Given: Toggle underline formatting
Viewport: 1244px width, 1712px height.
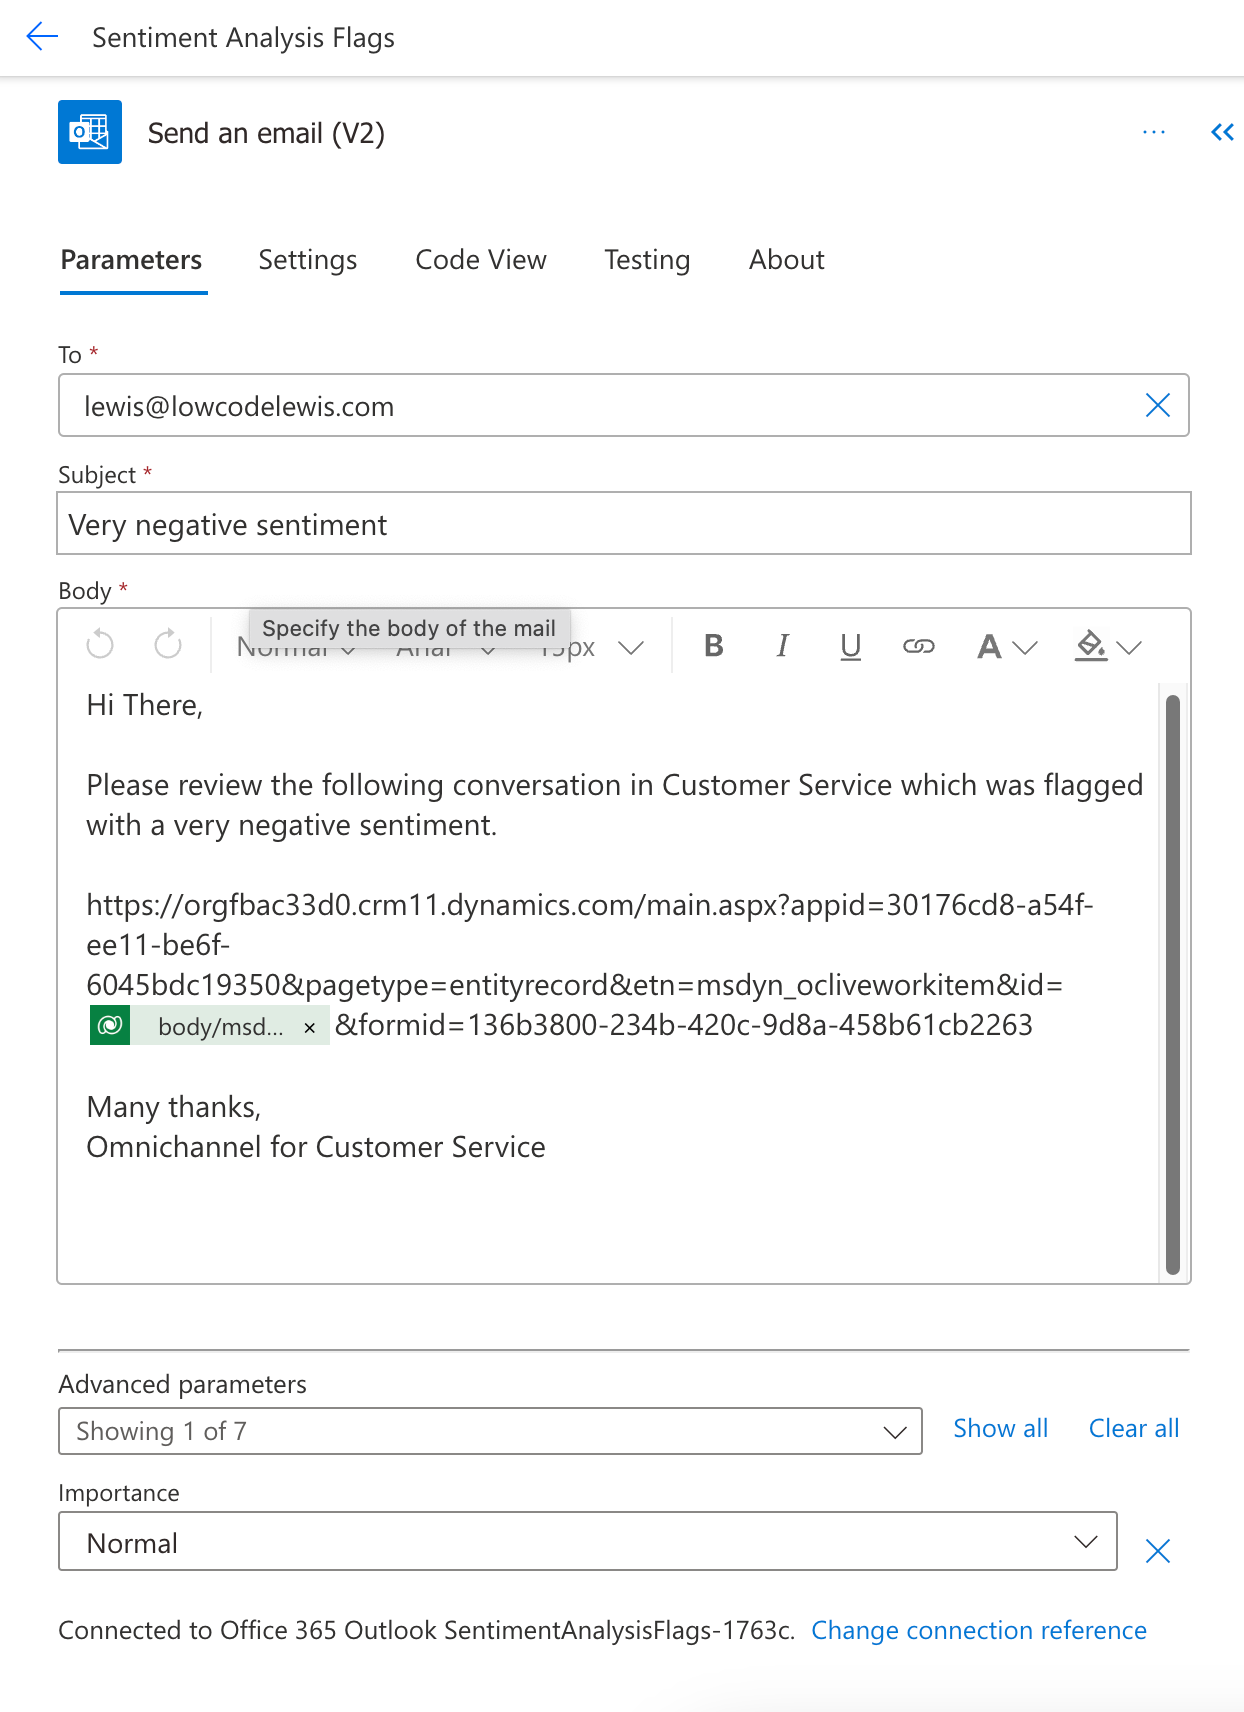Looking at the screenshot, I should pyautogui.click(x=850, y=647).
